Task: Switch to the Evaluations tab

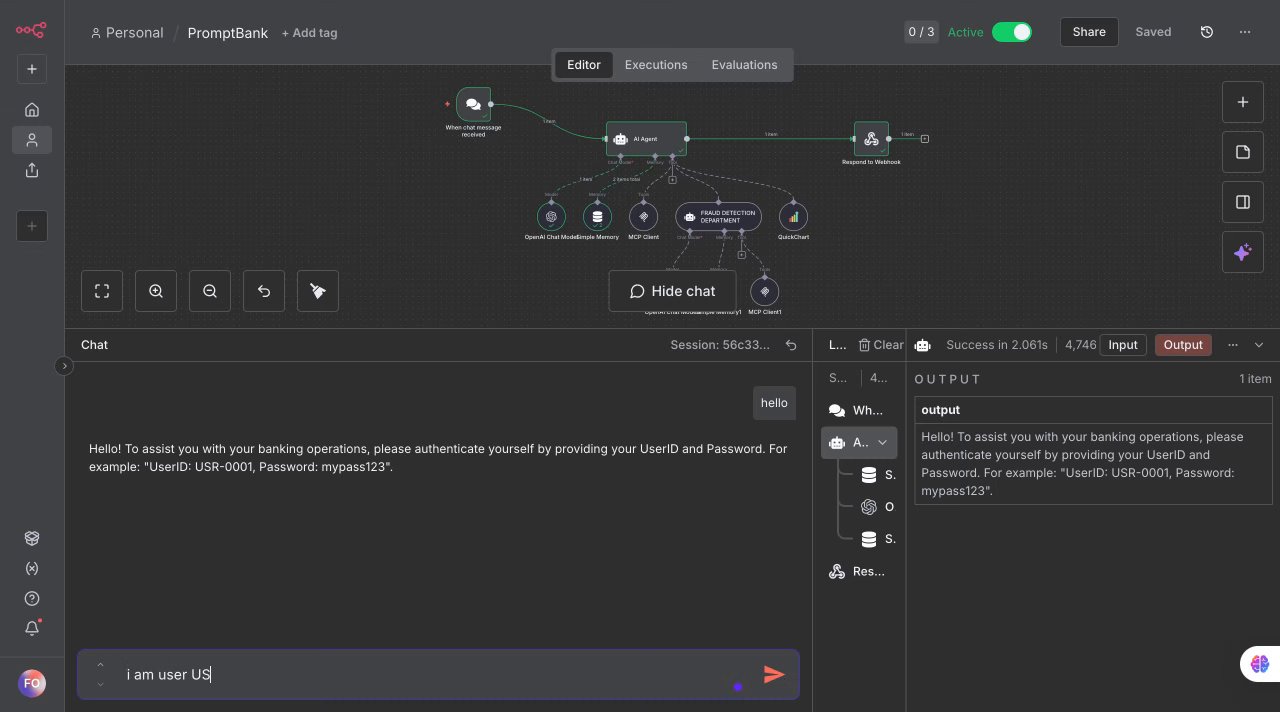Action: click(744, 65)
